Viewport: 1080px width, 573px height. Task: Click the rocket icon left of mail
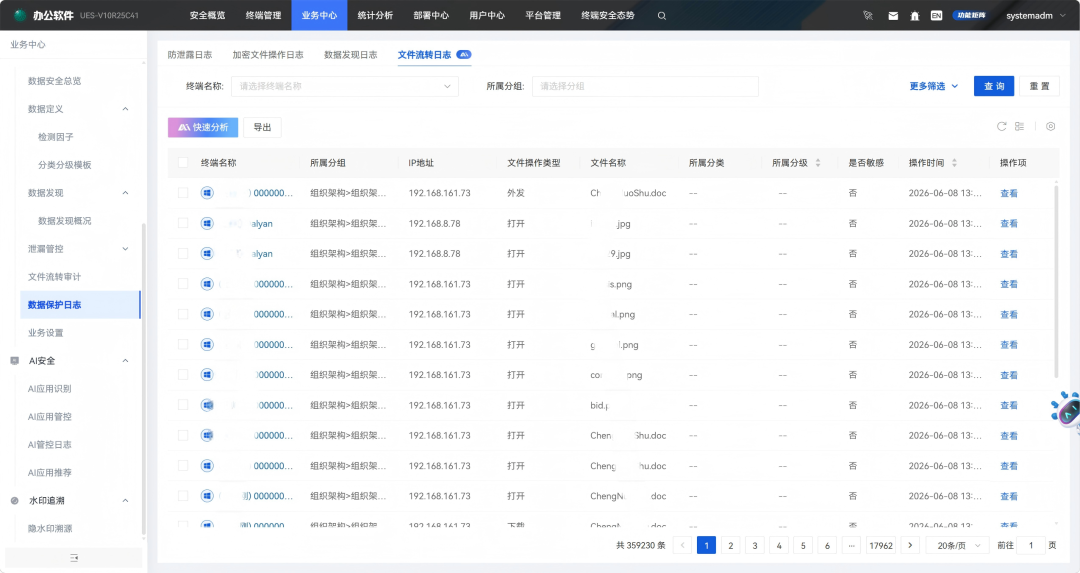click(868, 15)
